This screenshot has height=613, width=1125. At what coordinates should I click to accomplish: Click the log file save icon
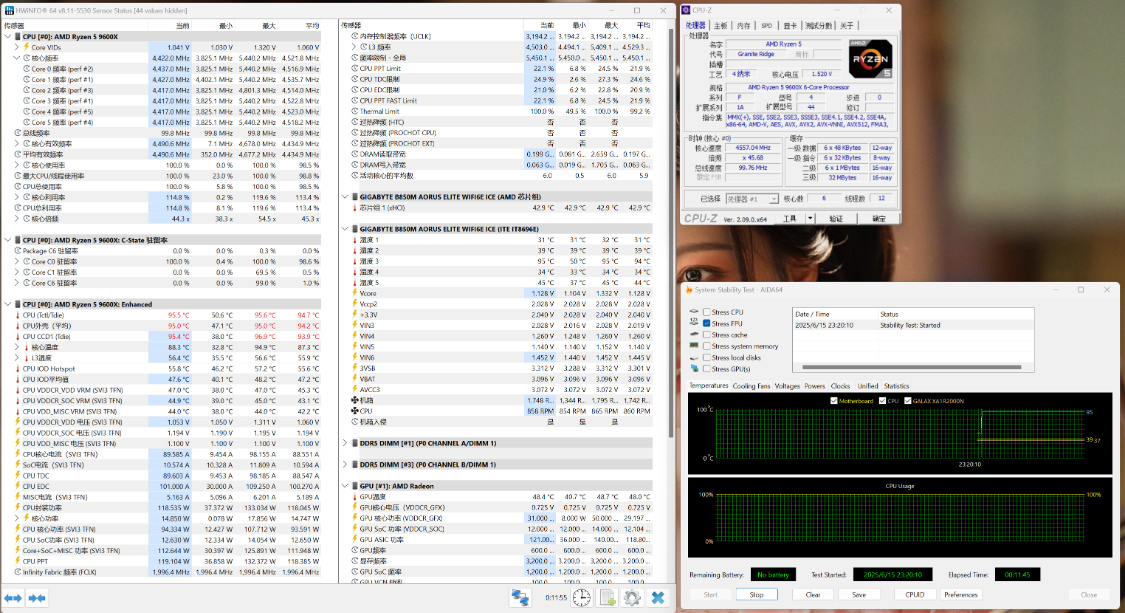tap(606, 597)
